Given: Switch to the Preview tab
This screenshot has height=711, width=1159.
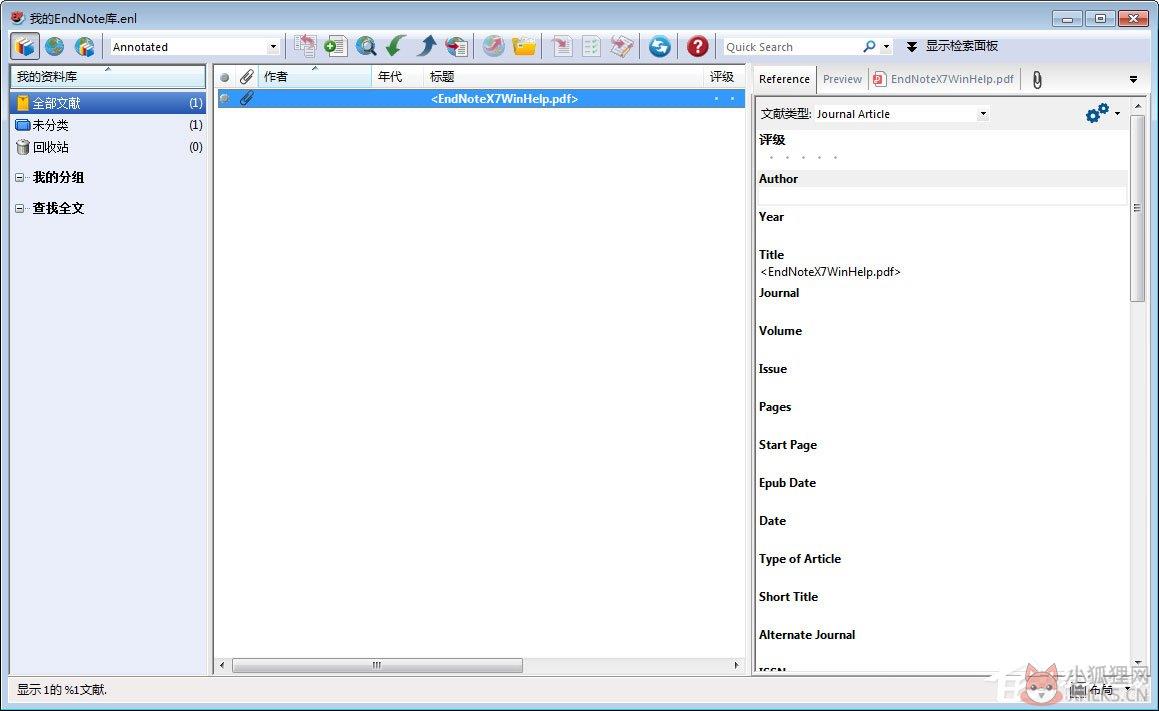Looking at the screenshot, I should coord(842,79).
